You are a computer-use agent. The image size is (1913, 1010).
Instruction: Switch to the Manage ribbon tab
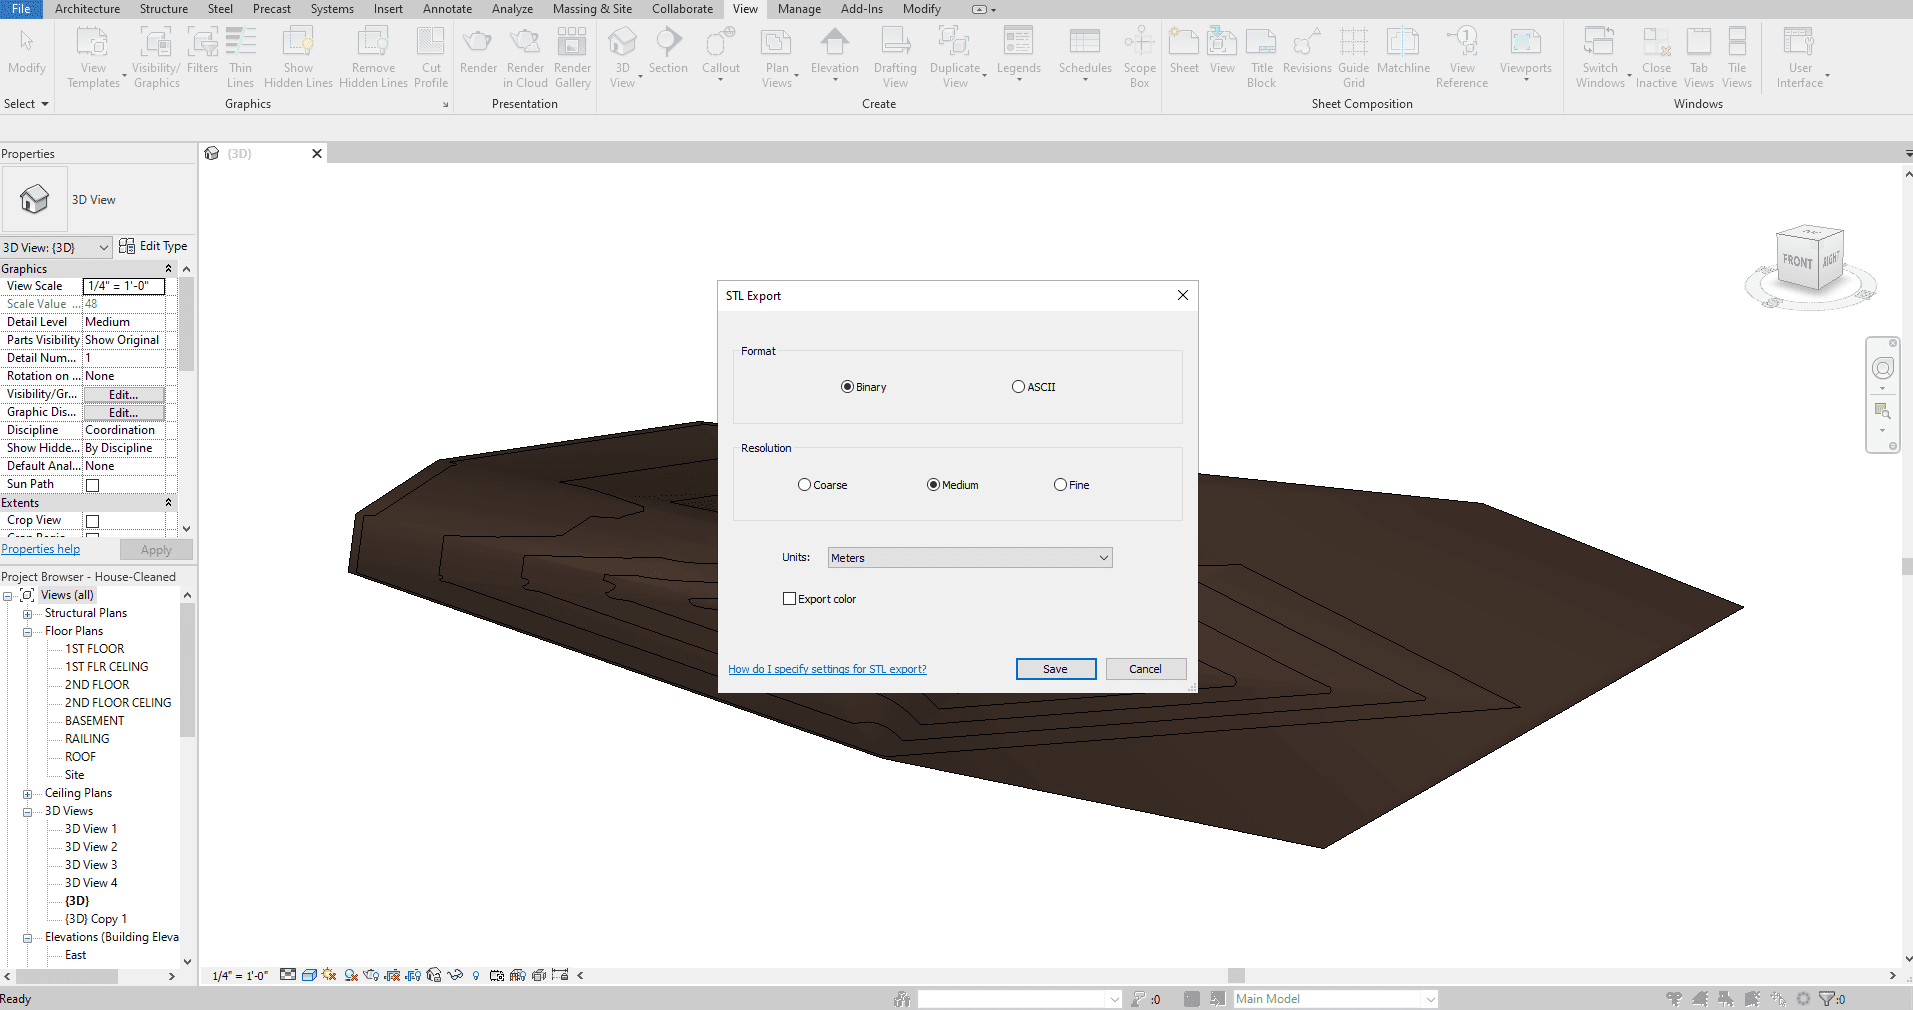pos(798,9)
